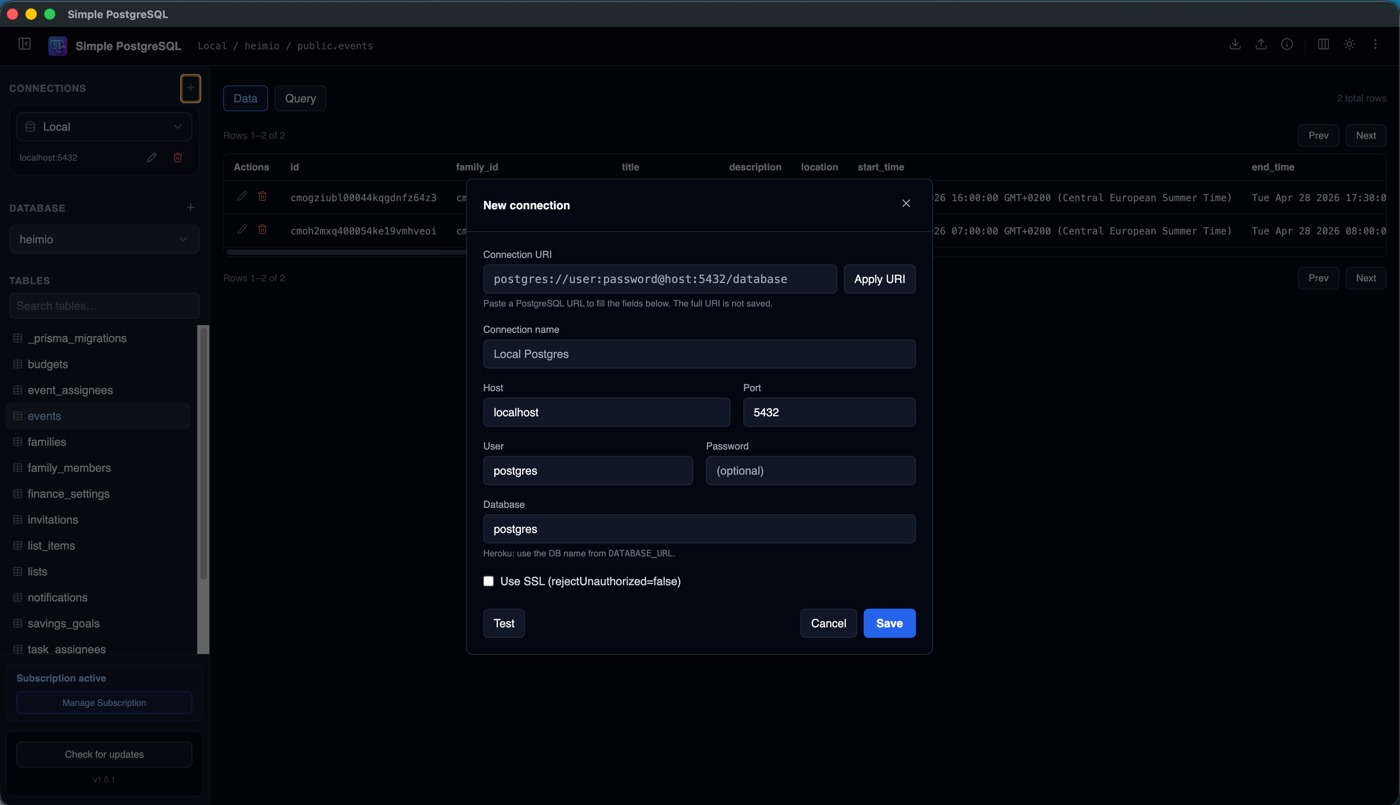Viewport: 1400px width, 805px height.
Task: Open the family_members table
Action: (x=98, y=468)
